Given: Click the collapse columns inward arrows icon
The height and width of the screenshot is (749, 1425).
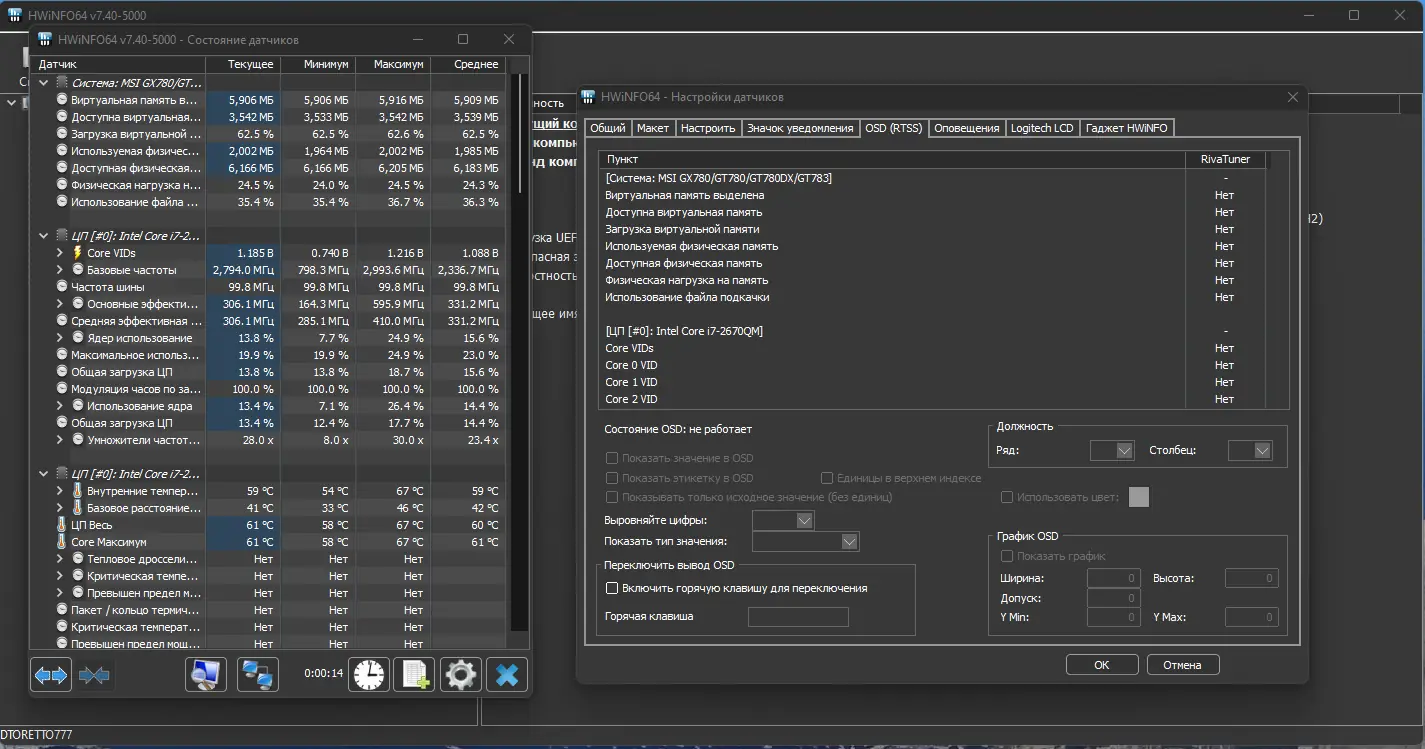Looking at the screenshot, I should click(x=94, y=676).
